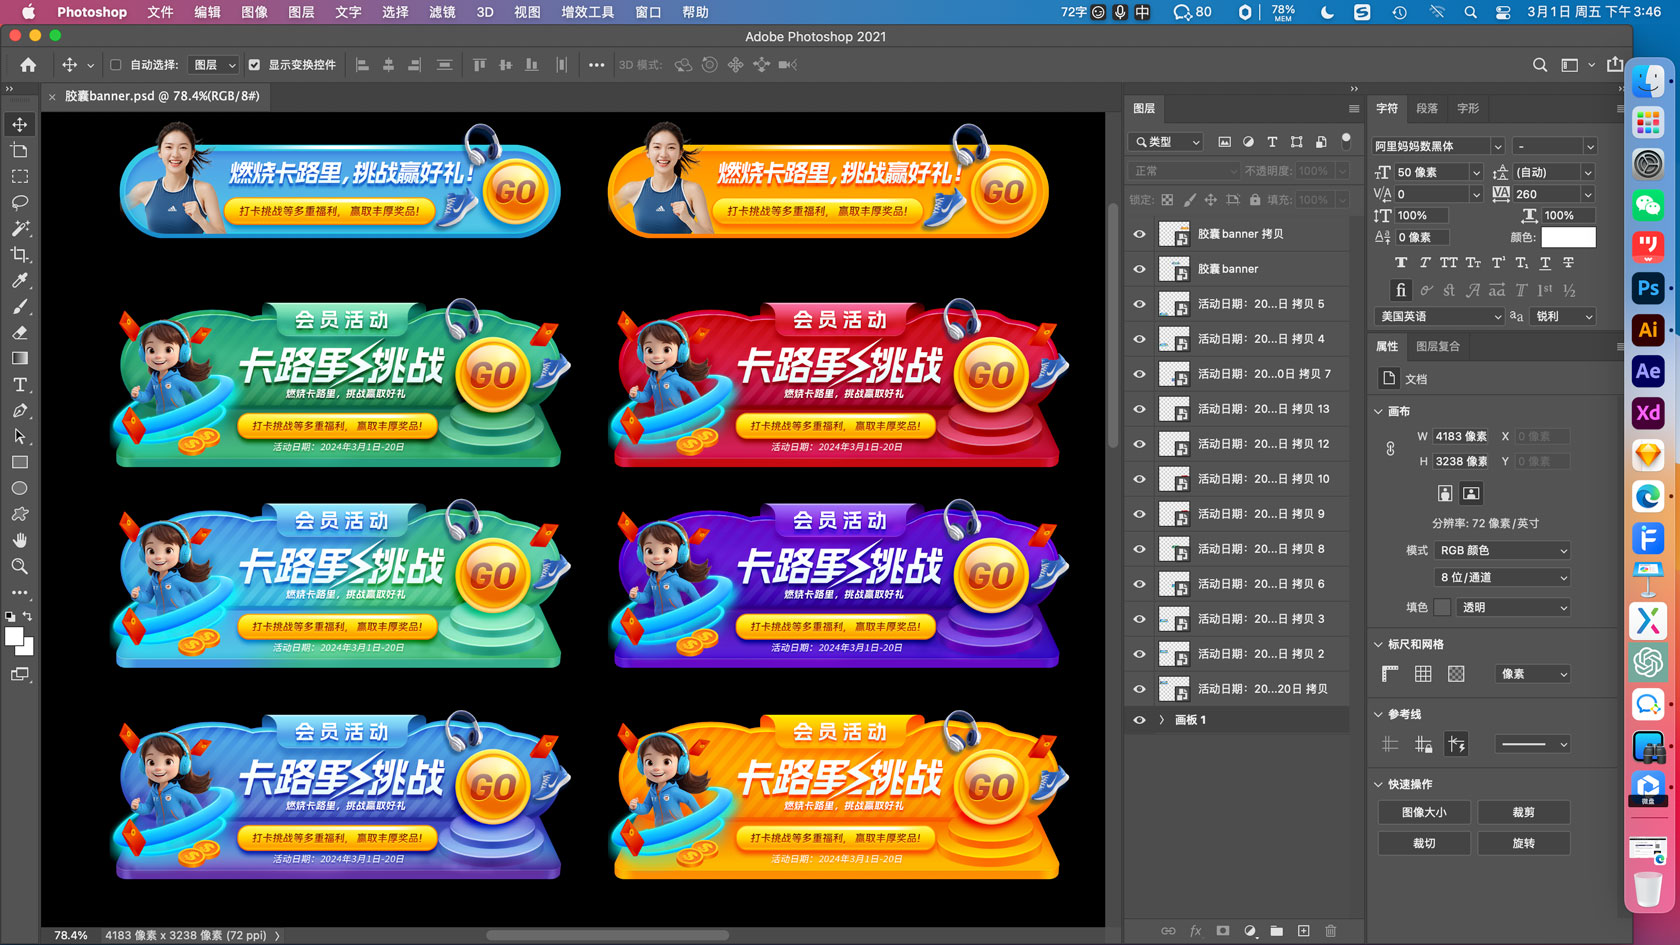This screenshot has width=1680, height=945.
Task: Open the RGB 颜色 mode dropdown
Action: pyautogui.click(x=1503, y=551)
